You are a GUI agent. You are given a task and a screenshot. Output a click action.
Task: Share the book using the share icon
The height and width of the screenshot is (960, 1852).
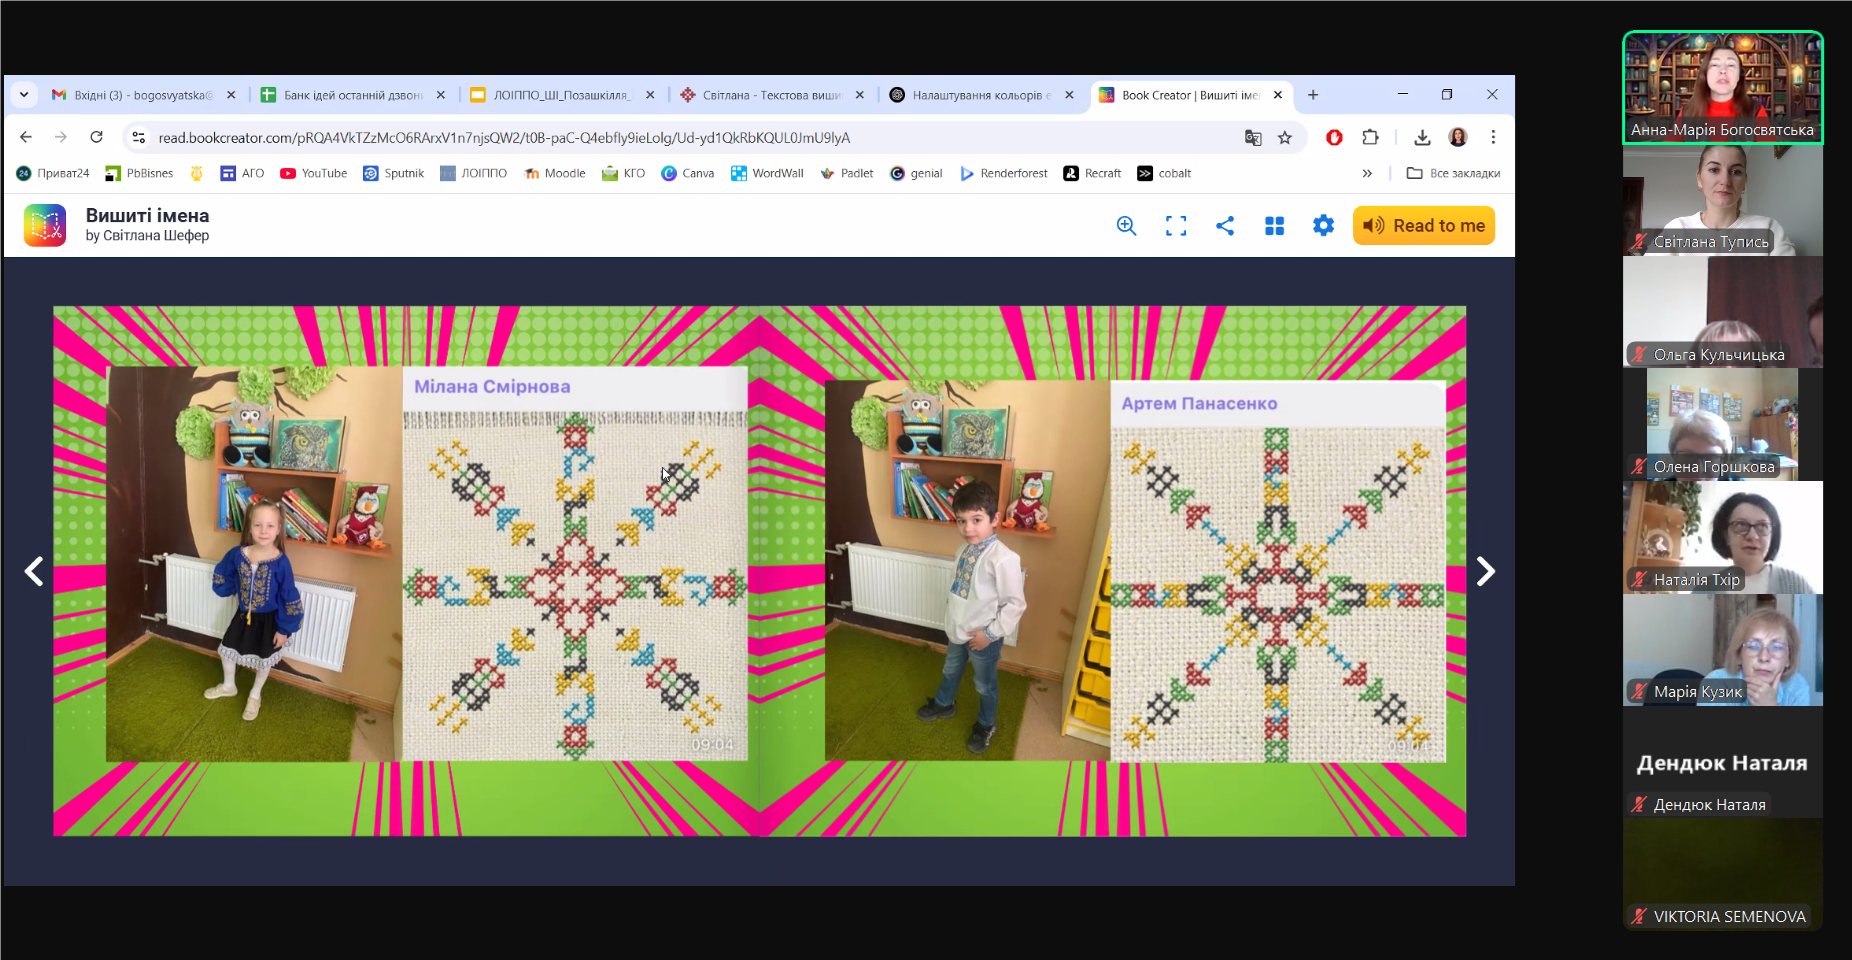point(1225,226)
